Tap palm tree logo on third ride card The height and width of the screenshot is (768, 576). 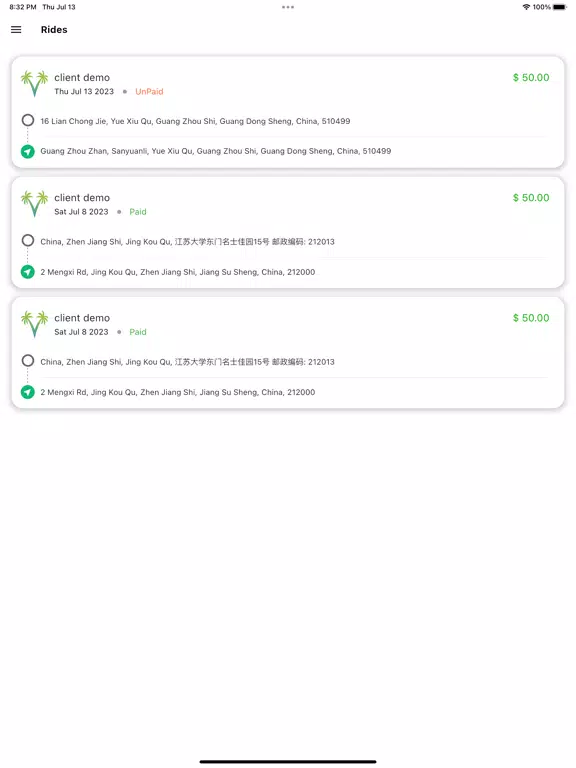pos(34,324)
